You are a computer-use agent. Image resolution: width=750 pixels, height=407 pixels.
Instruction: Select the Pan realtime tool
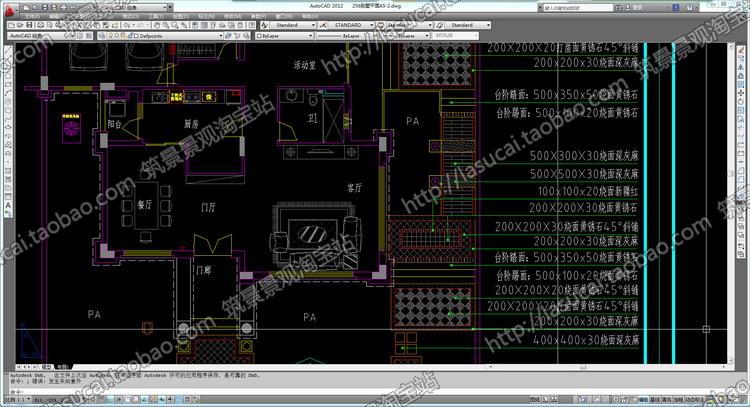pyautogui.click(x=156, y=25)
